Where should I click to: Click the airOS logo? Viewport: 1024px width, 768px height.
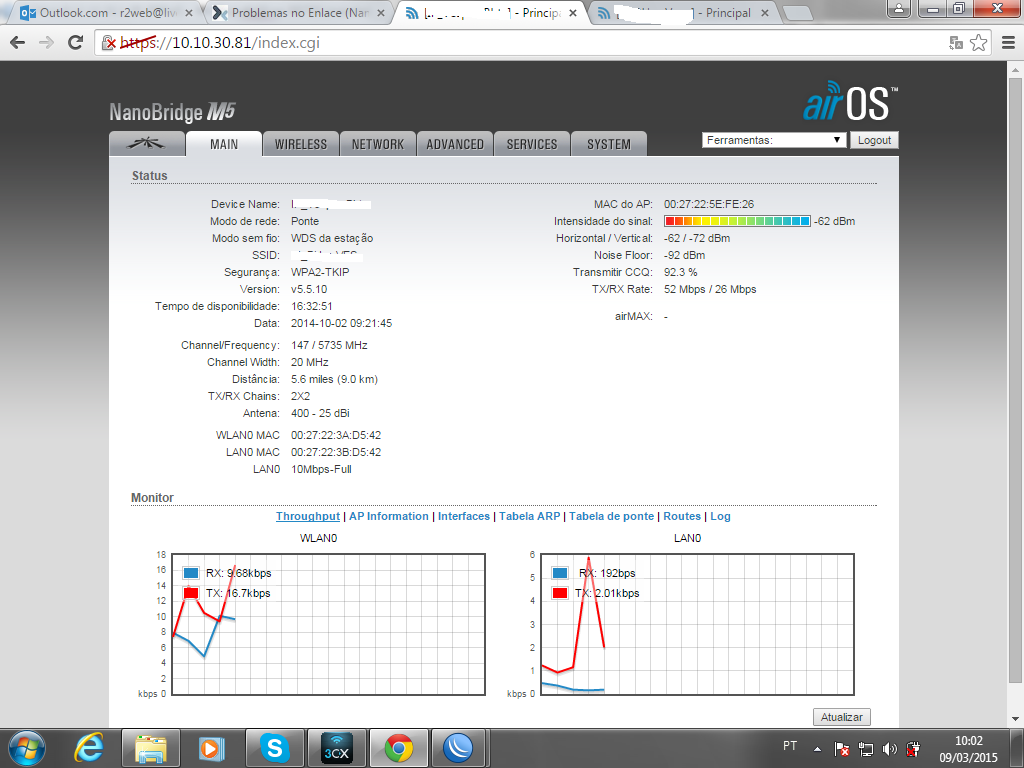click(x=850, y=102)
